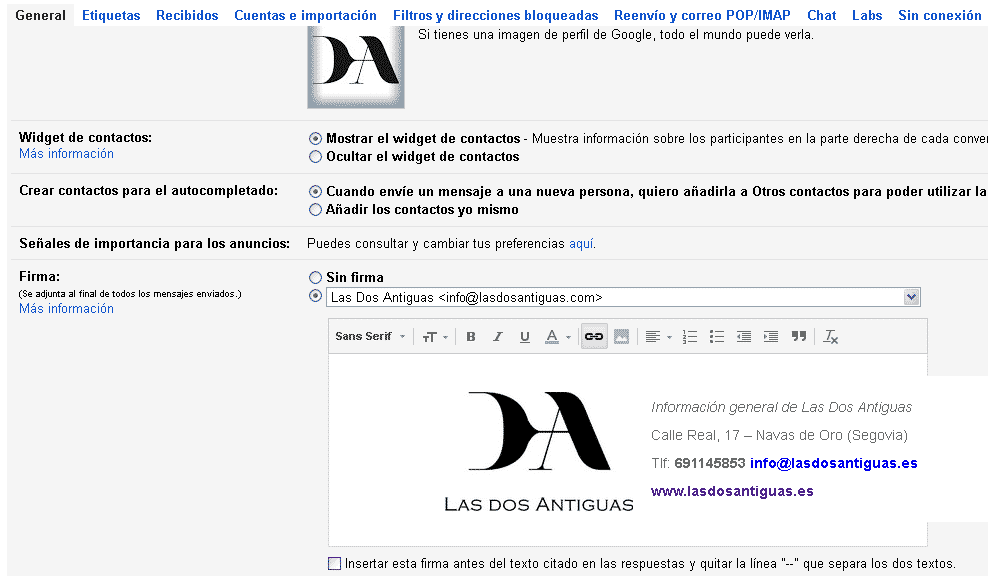Open the Sans Serif font dropdown
Screen dimensions: 988x576
370,337
